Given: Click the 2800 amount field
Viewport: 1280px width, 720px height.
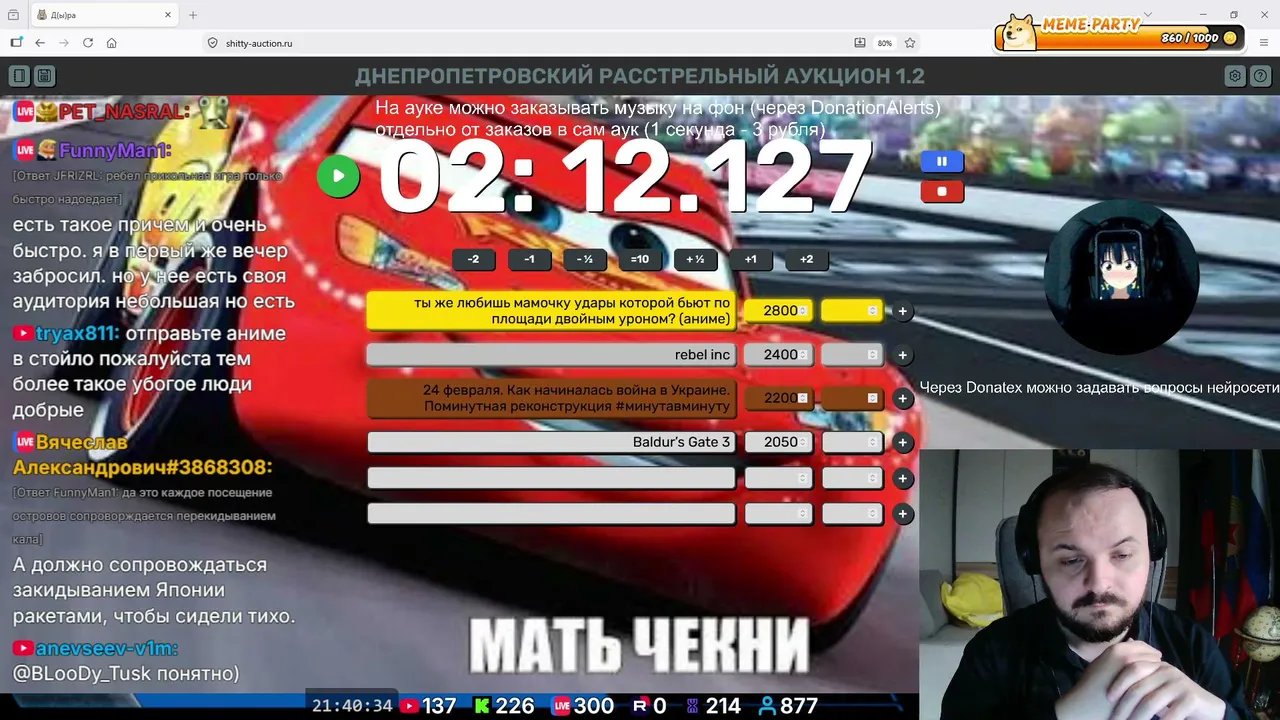Looking at the screenshot, I should click(778, 311).
